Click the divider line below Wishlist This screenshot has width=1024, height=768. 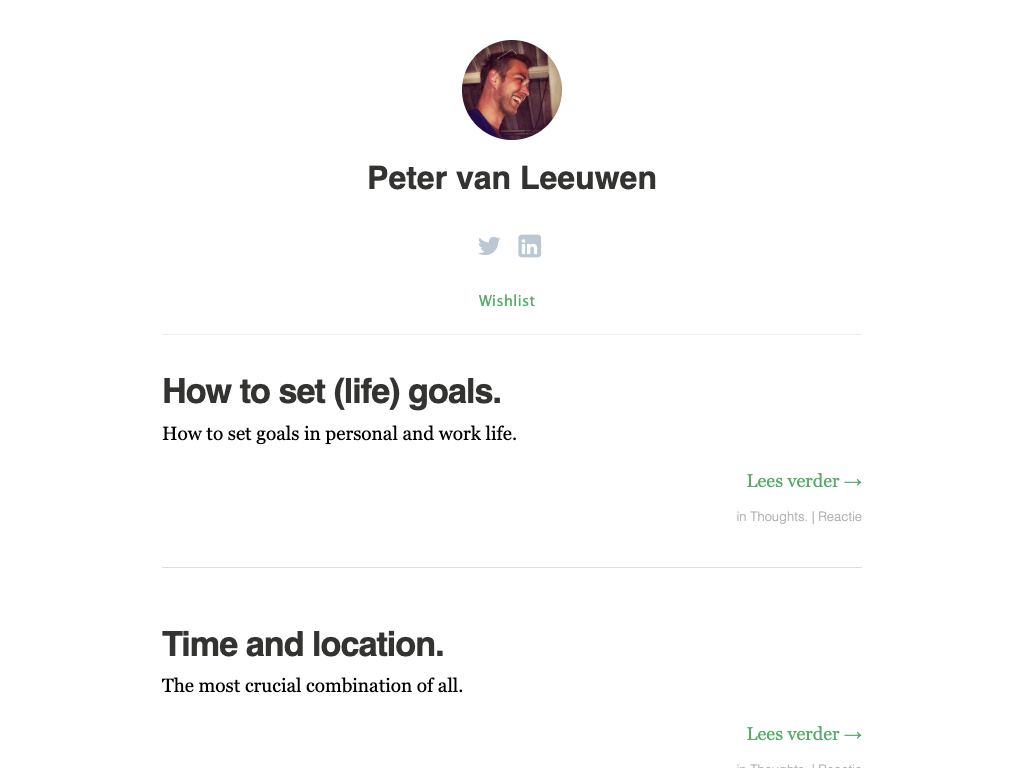click(x=512, y=334)
